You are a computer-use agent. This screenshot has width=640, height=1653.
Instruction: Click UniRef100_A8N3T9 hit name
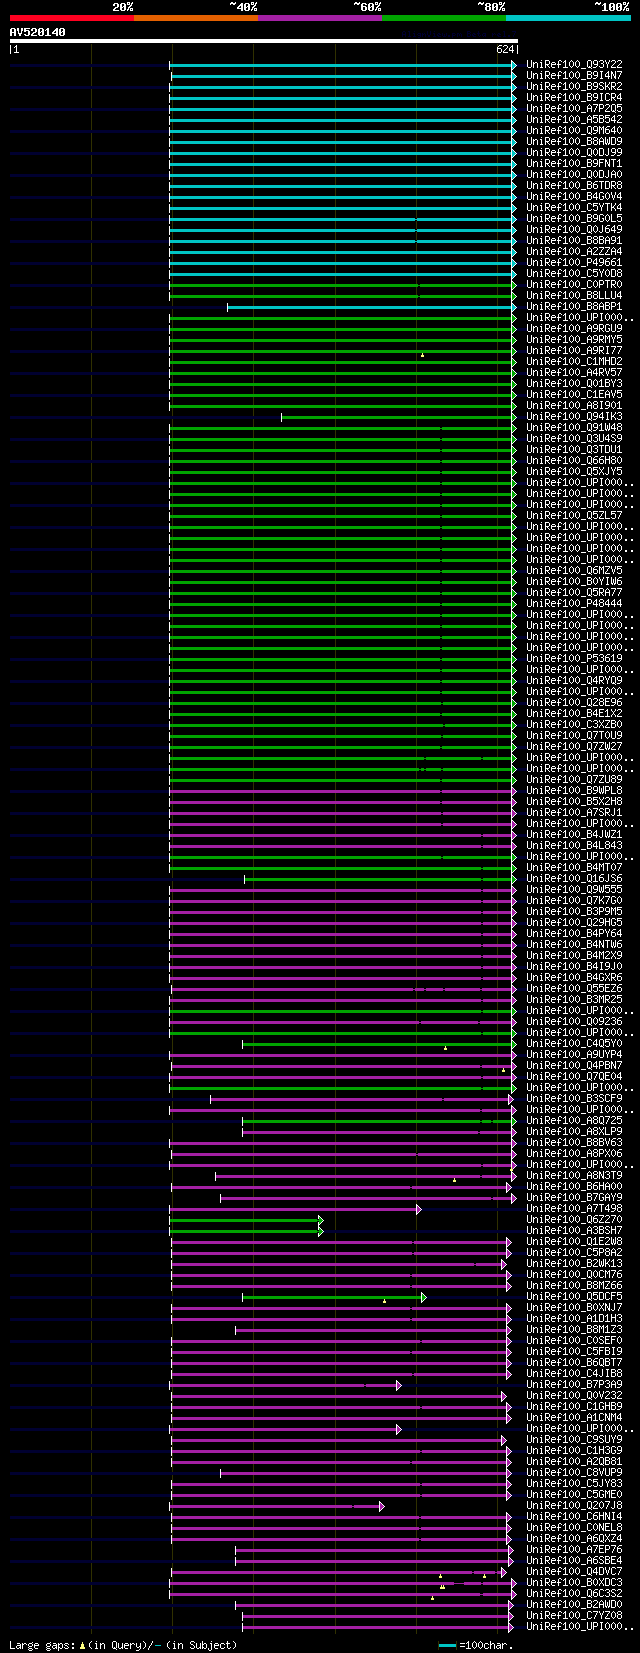[574, 1175]
